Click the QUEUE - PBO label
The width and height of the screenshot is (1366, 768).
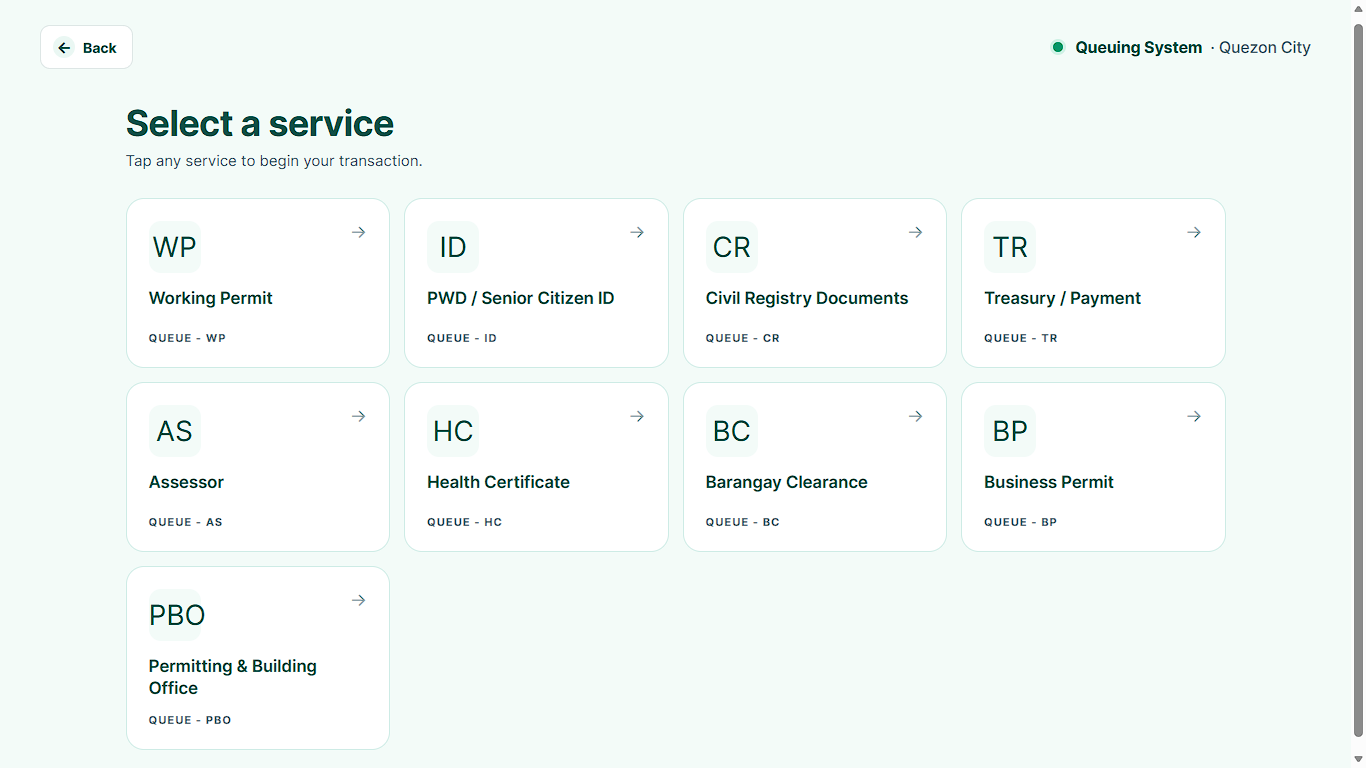[190, 720]
